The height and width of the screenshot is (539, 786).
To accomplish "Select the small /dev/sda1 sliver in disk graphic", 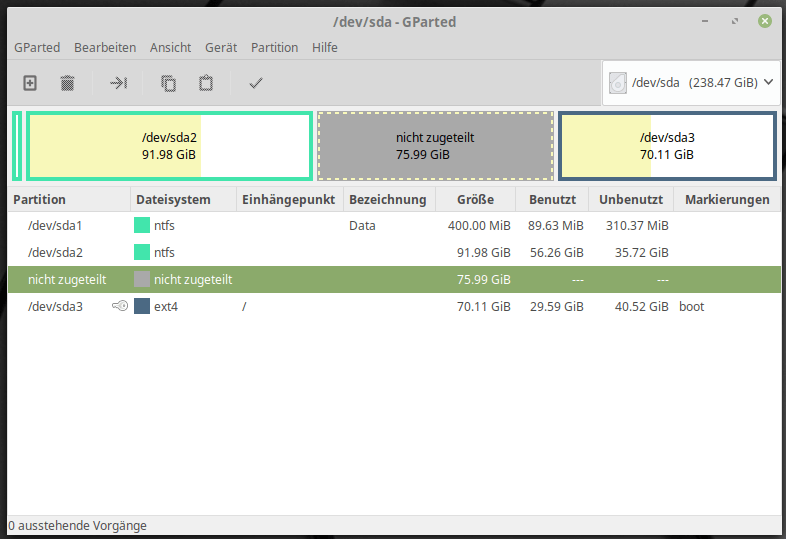I will 17,146.
